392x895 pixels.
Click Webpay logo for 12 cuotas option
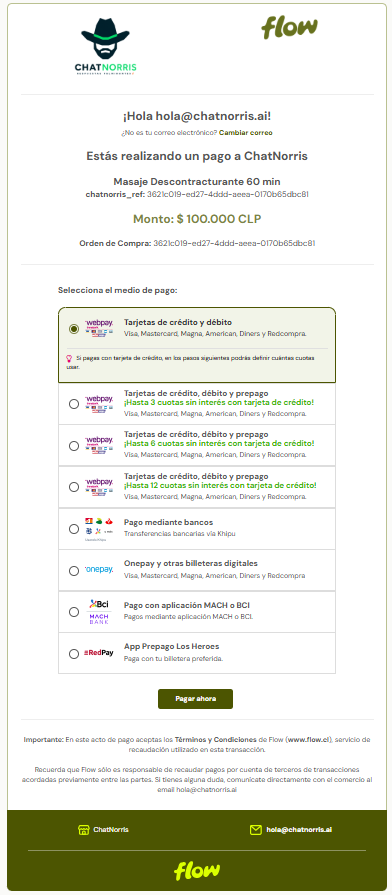click(x=99, y=486)
